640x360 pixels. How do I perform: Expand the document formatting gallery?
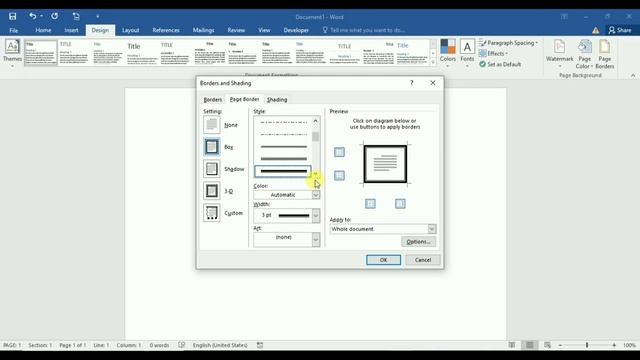[x=433, y=62]
